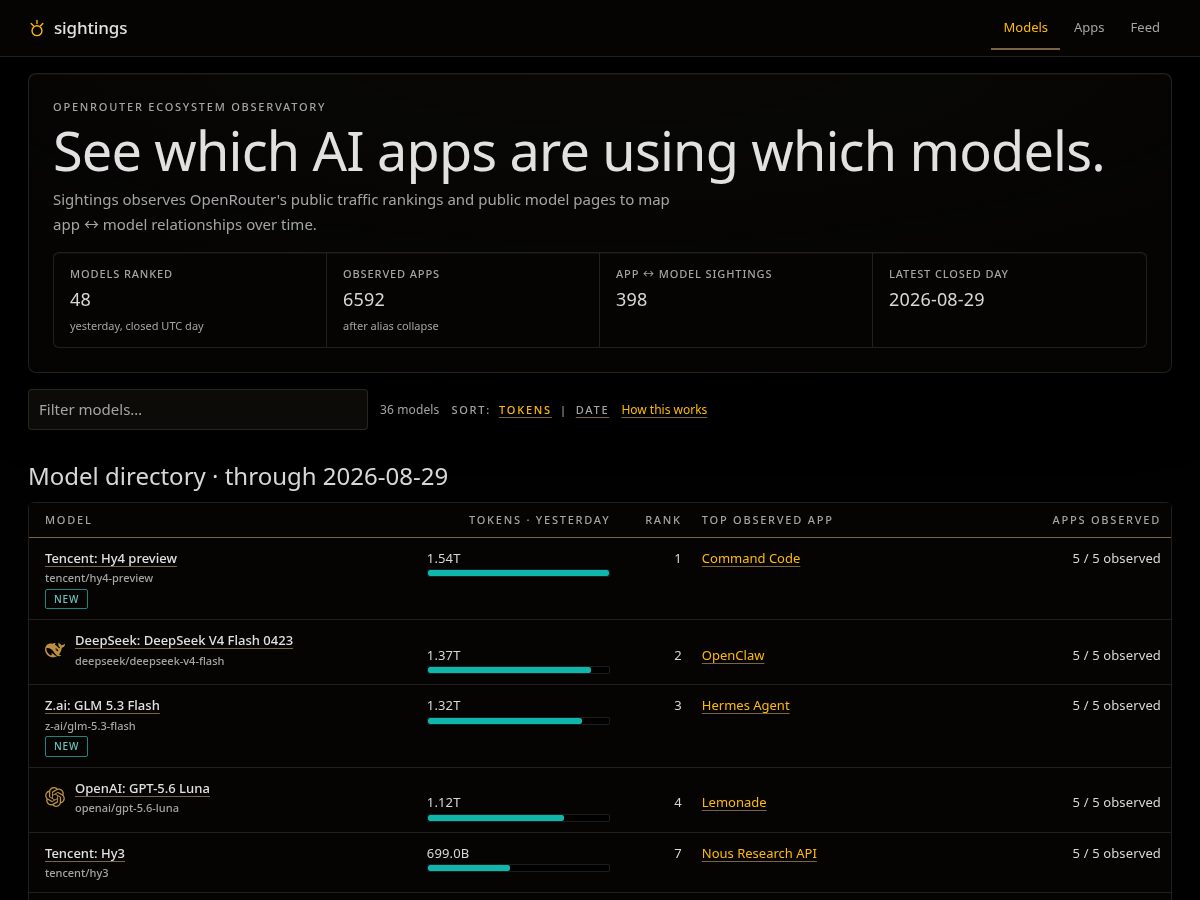Click the APPS OBSERVED column header

pyautogui.click(x=1106, y=520)
